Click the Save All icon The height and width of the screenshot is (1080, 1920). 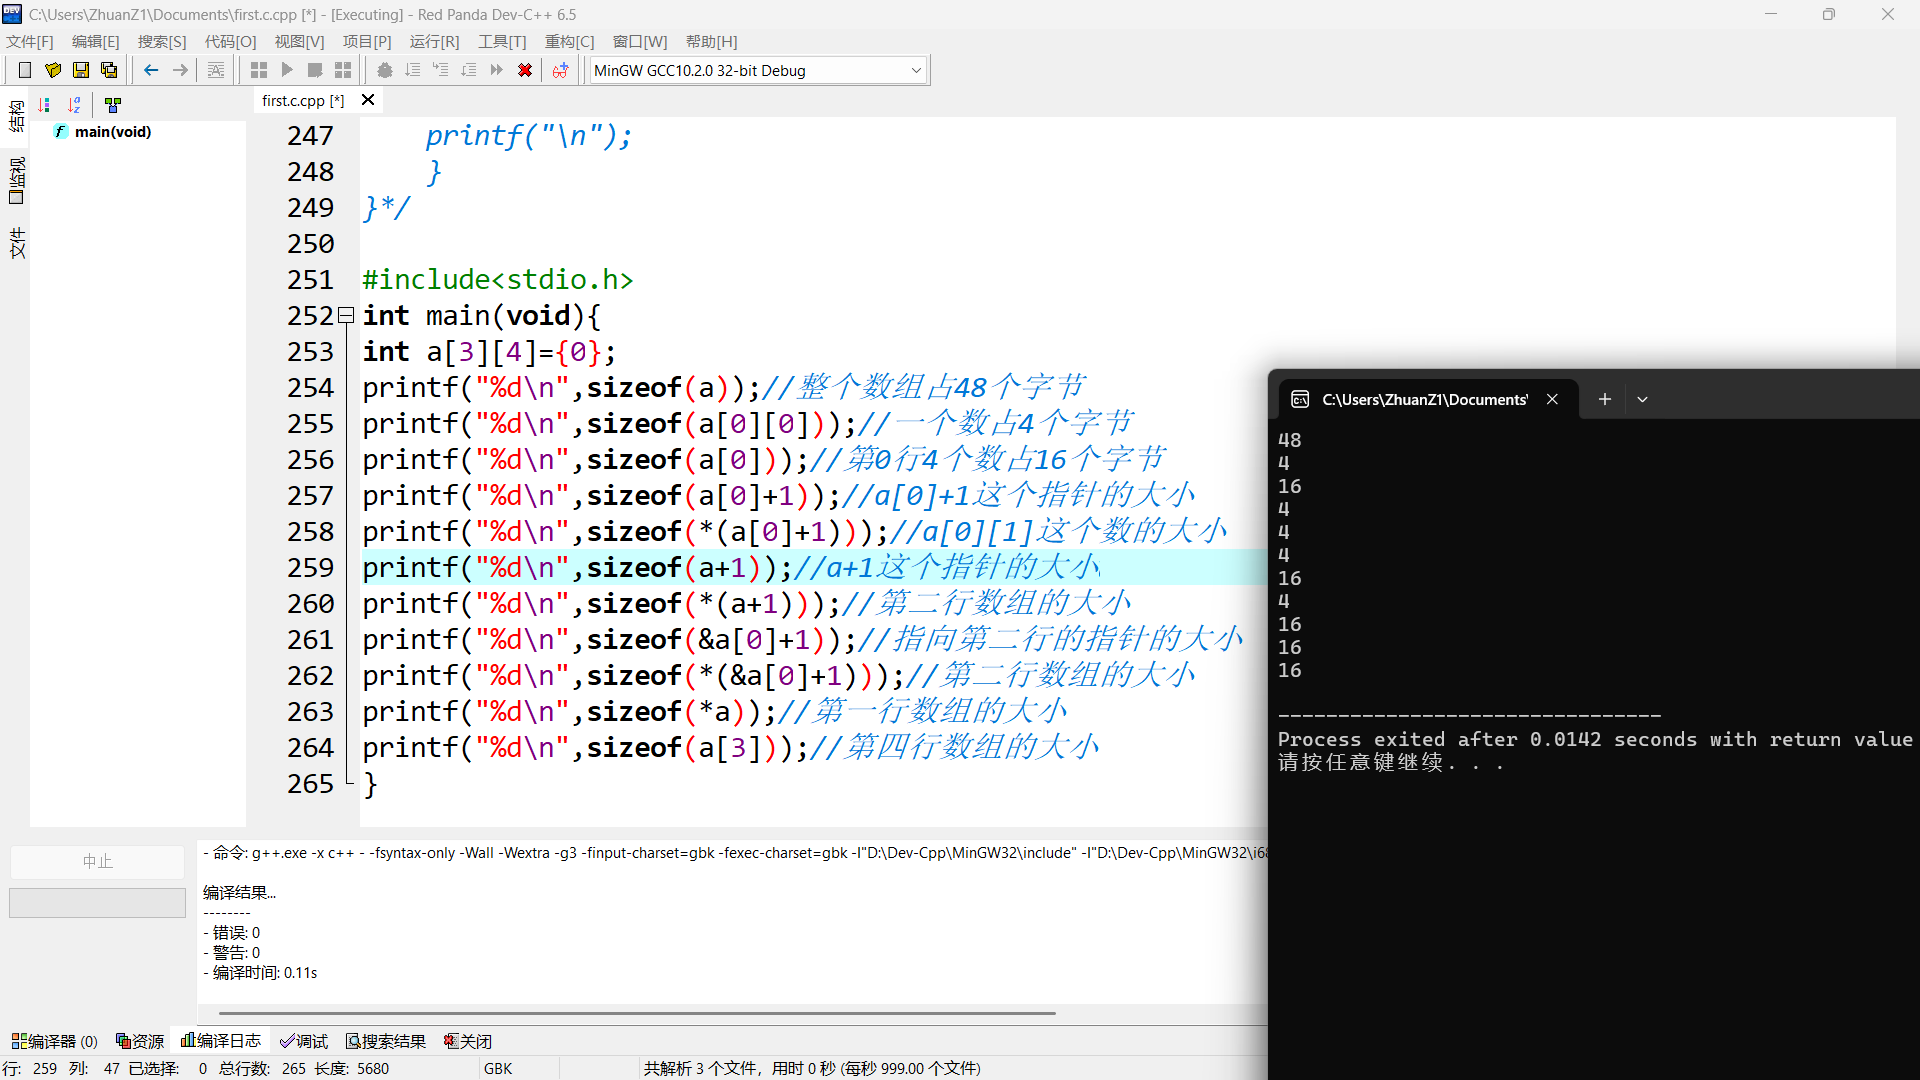point(109,70)
